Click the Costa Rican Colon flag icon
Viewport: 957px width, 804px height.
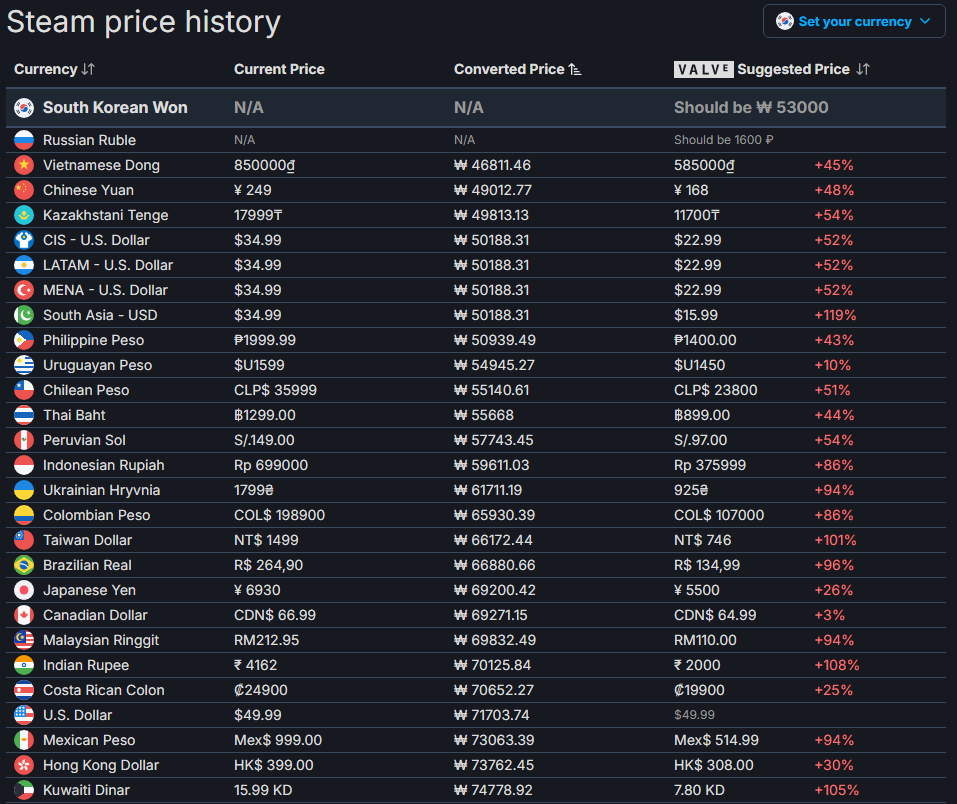[24, 690]
